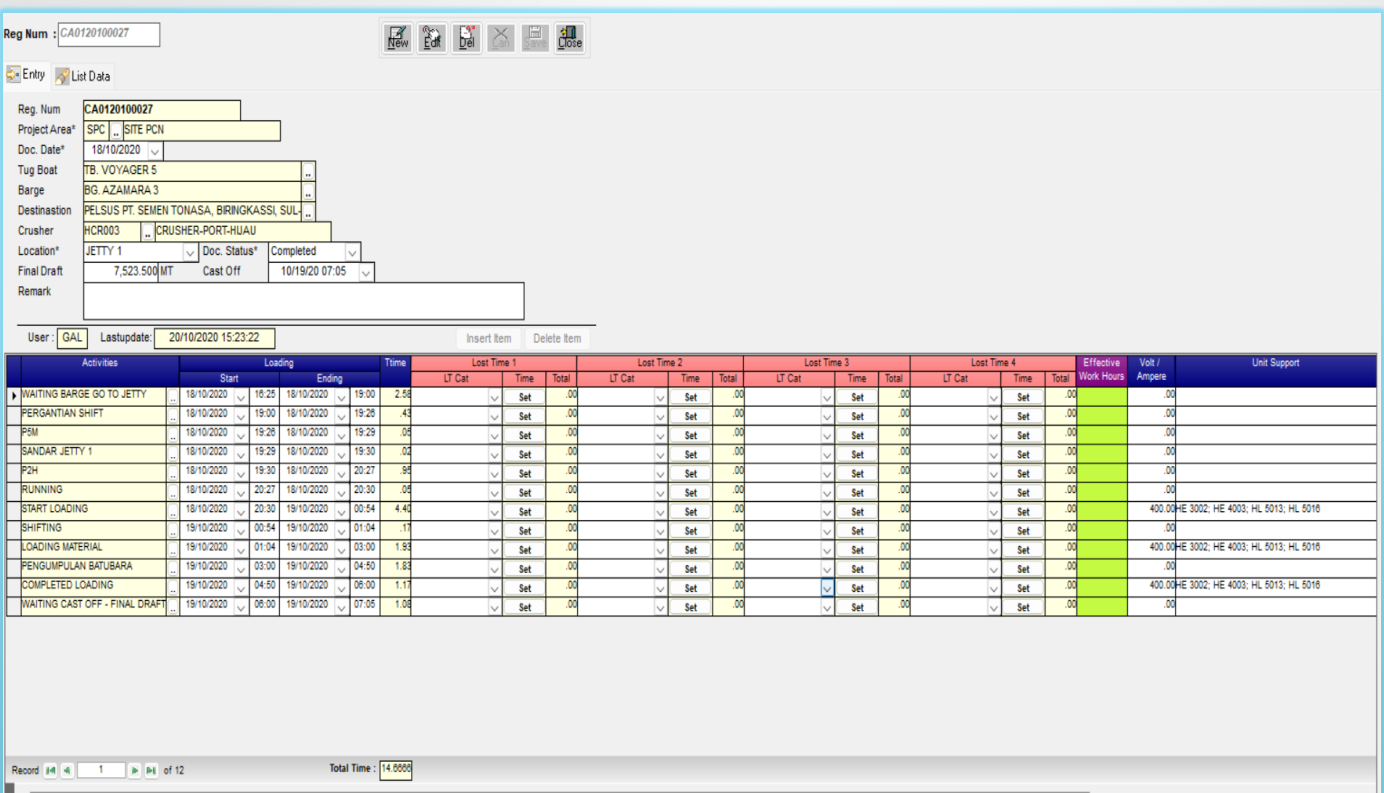Jump to last record using navigator arrow
The image size is (1384, 793).
[x=151, y=770]
